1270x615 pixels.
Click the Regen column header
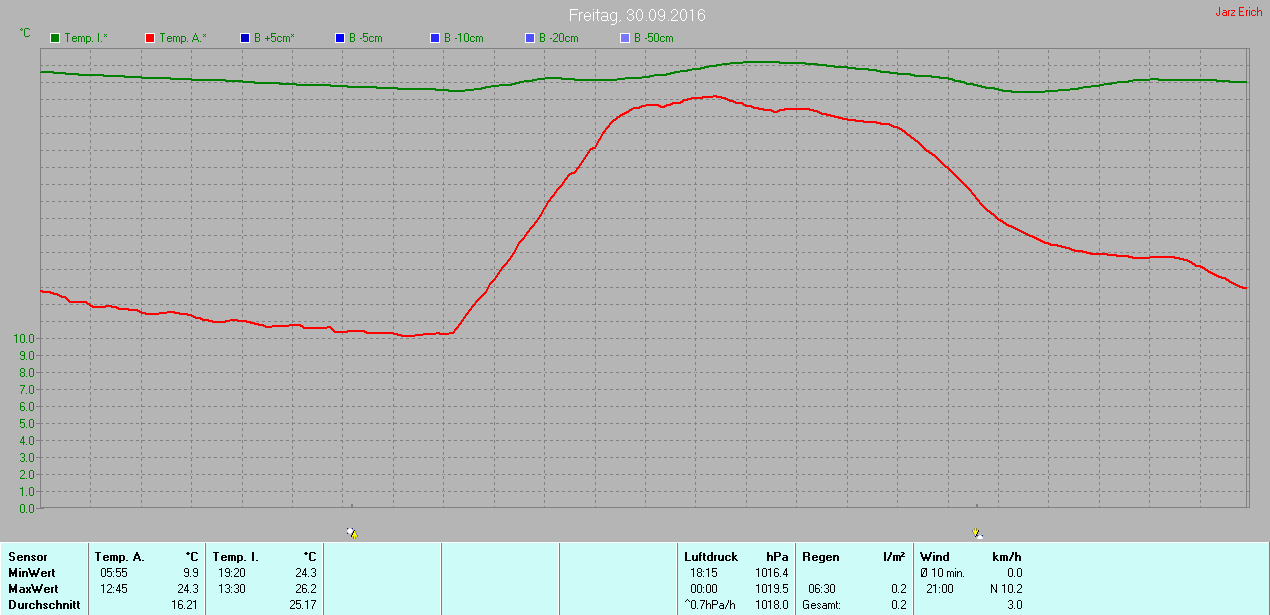[821, 557]
